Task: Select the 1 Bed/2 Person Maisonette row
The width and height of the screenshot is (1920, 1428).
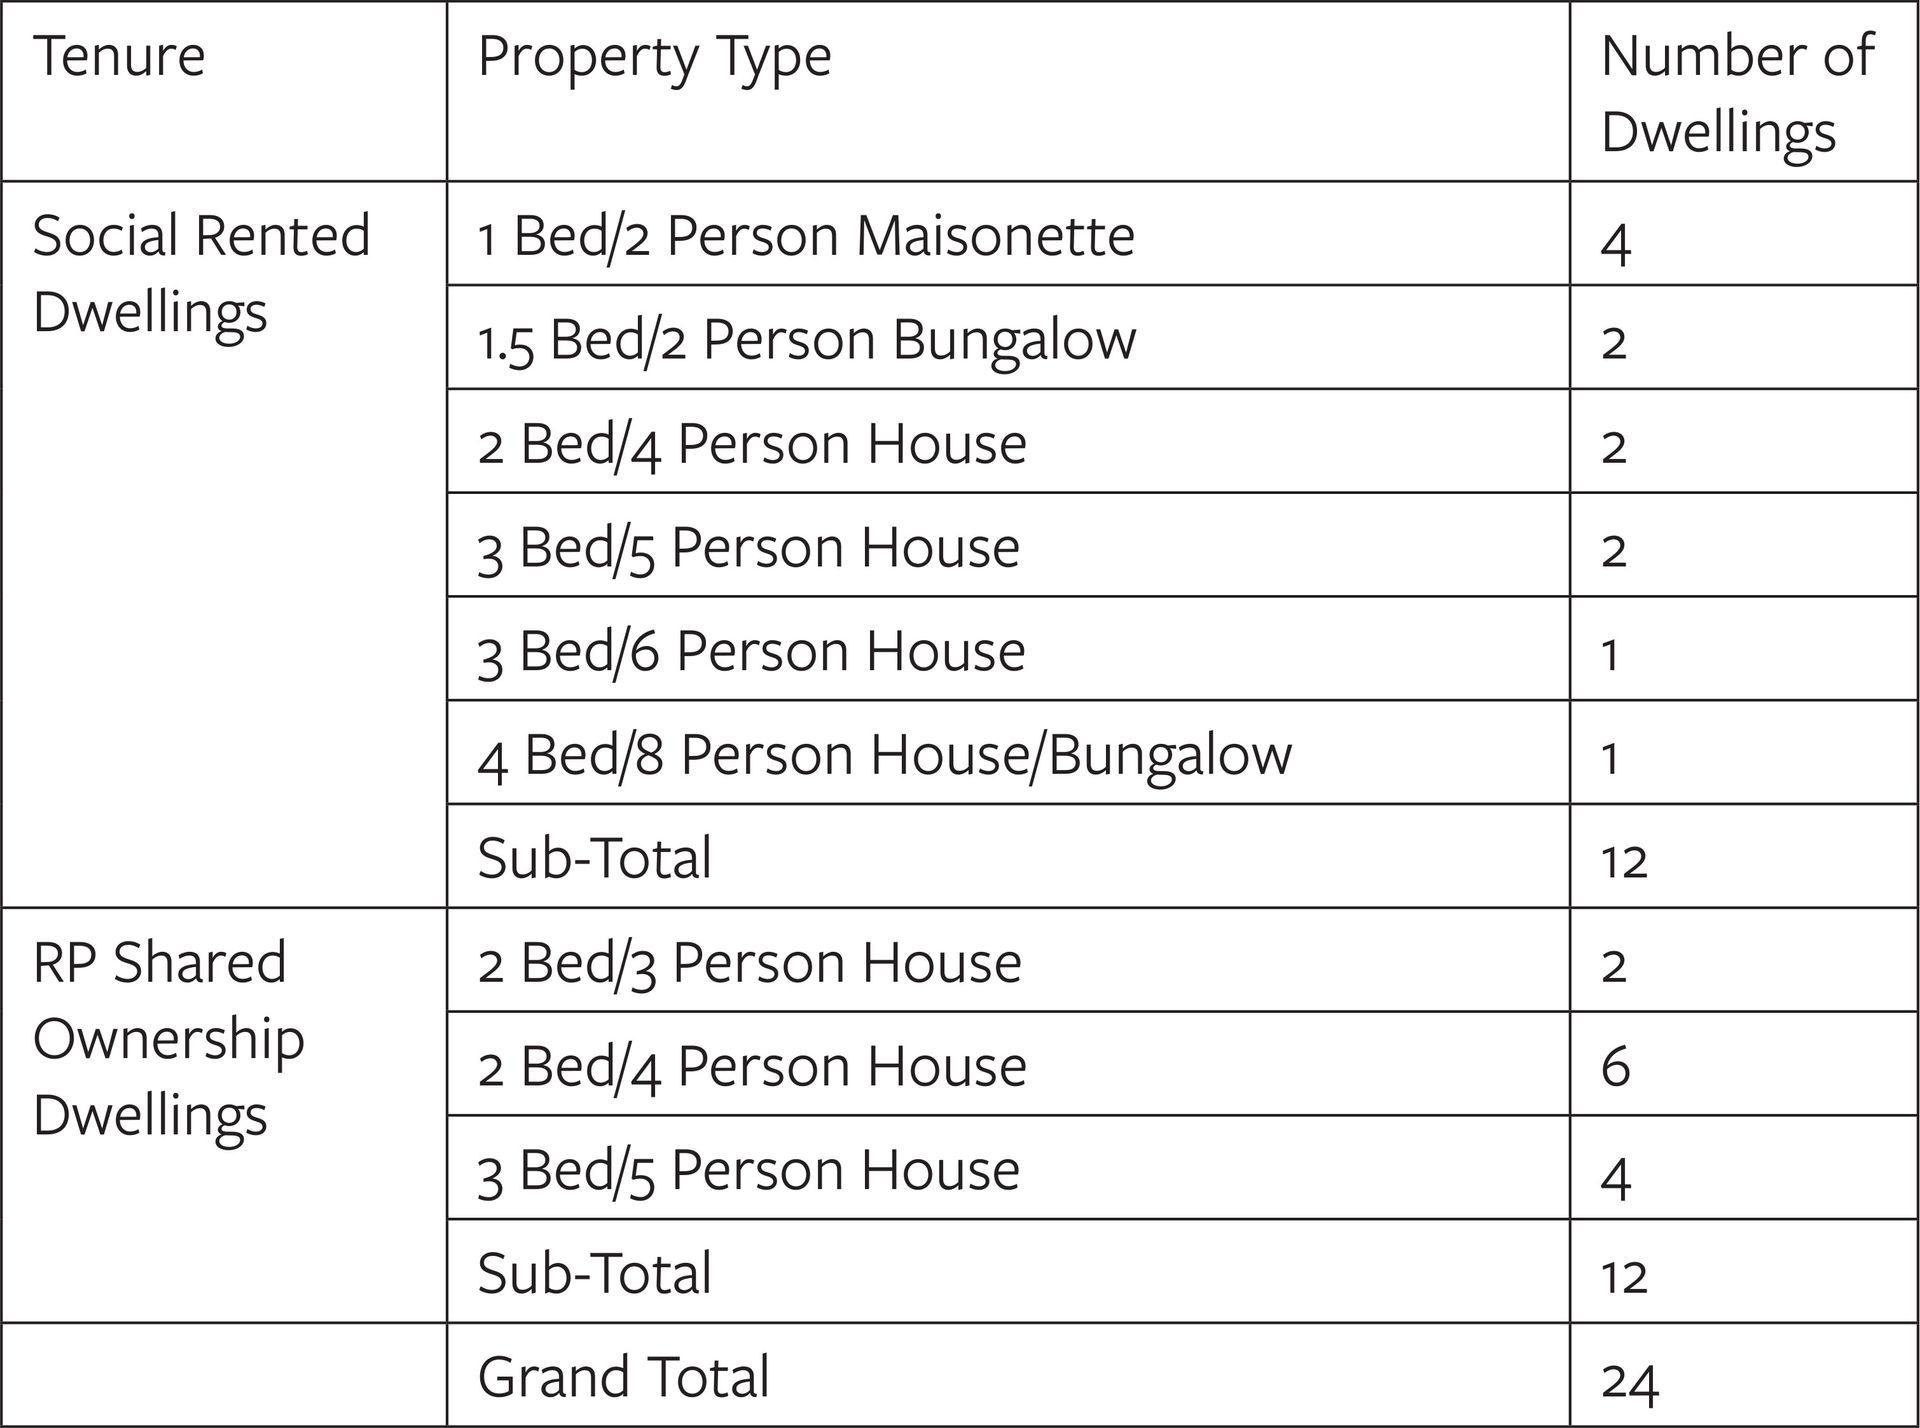Action: click(1182, 234)
